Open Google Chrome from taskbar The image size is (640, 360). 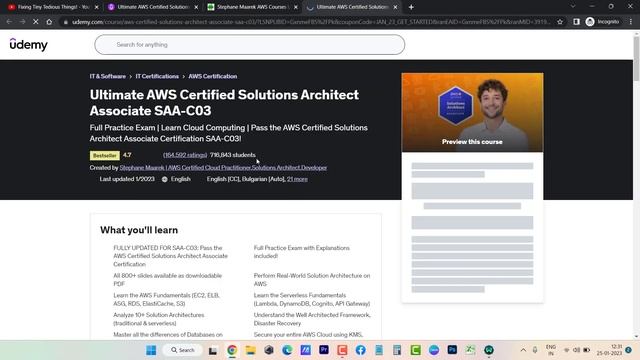[x=232, y=350]
